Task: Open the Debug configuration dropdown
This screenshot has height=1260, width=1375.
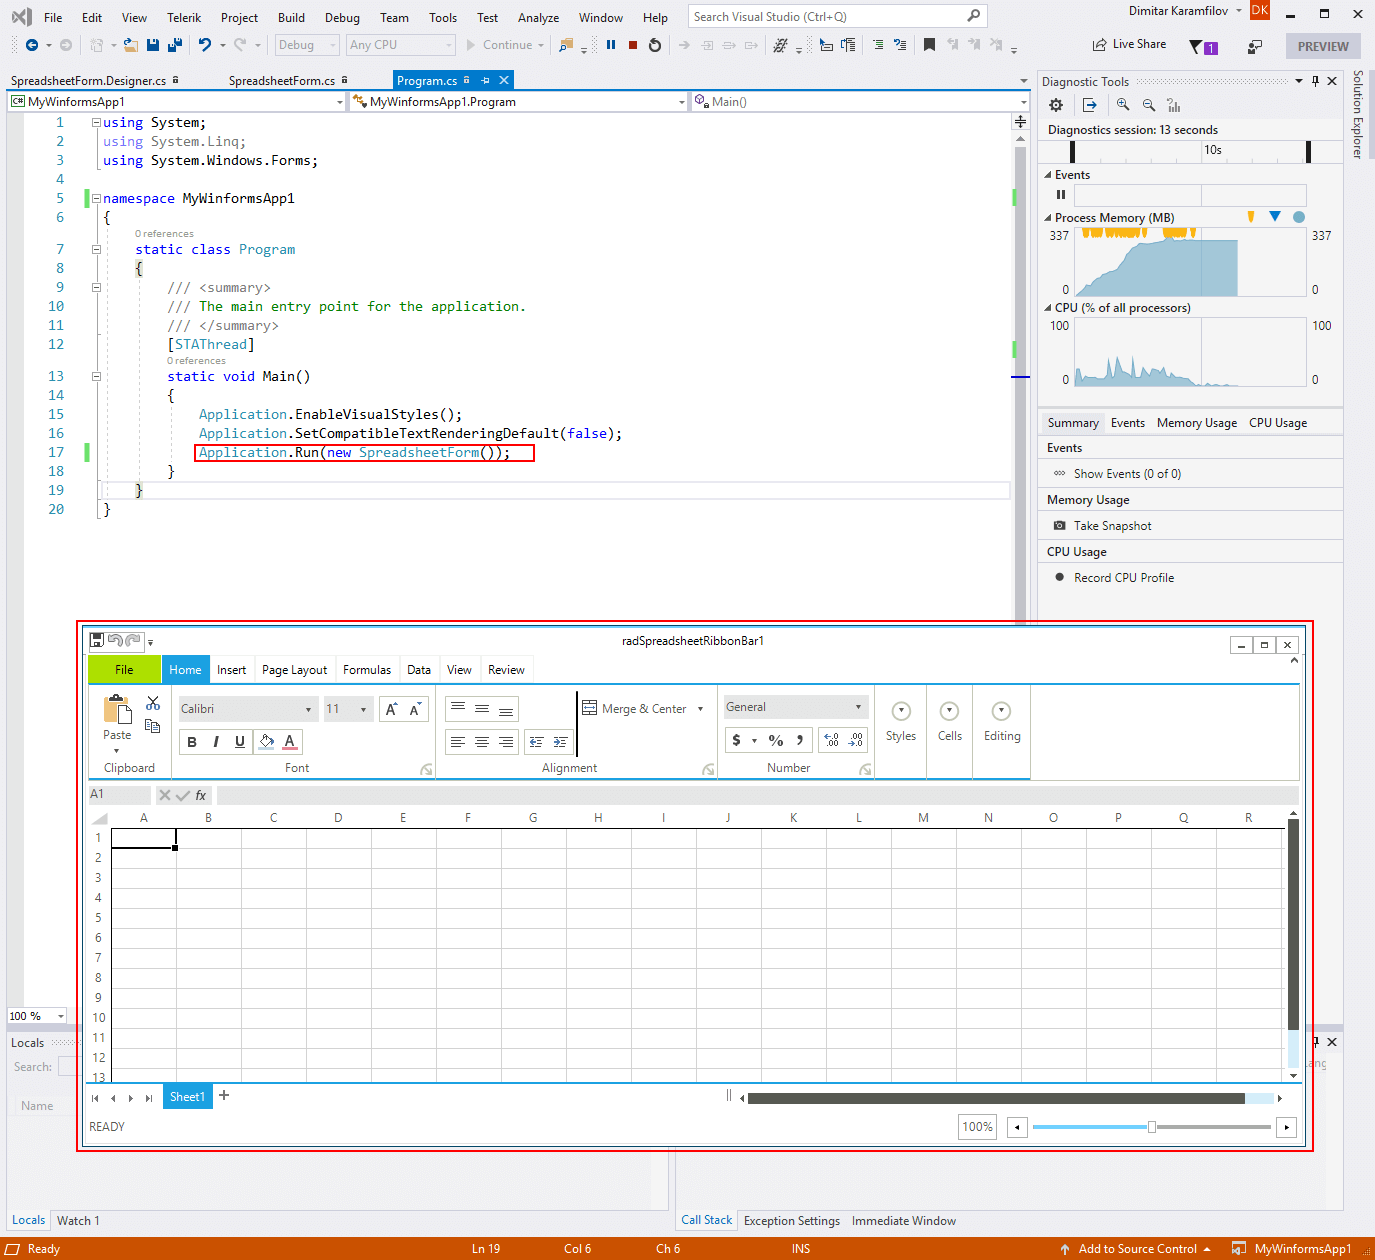Action: tap(306, 45)
